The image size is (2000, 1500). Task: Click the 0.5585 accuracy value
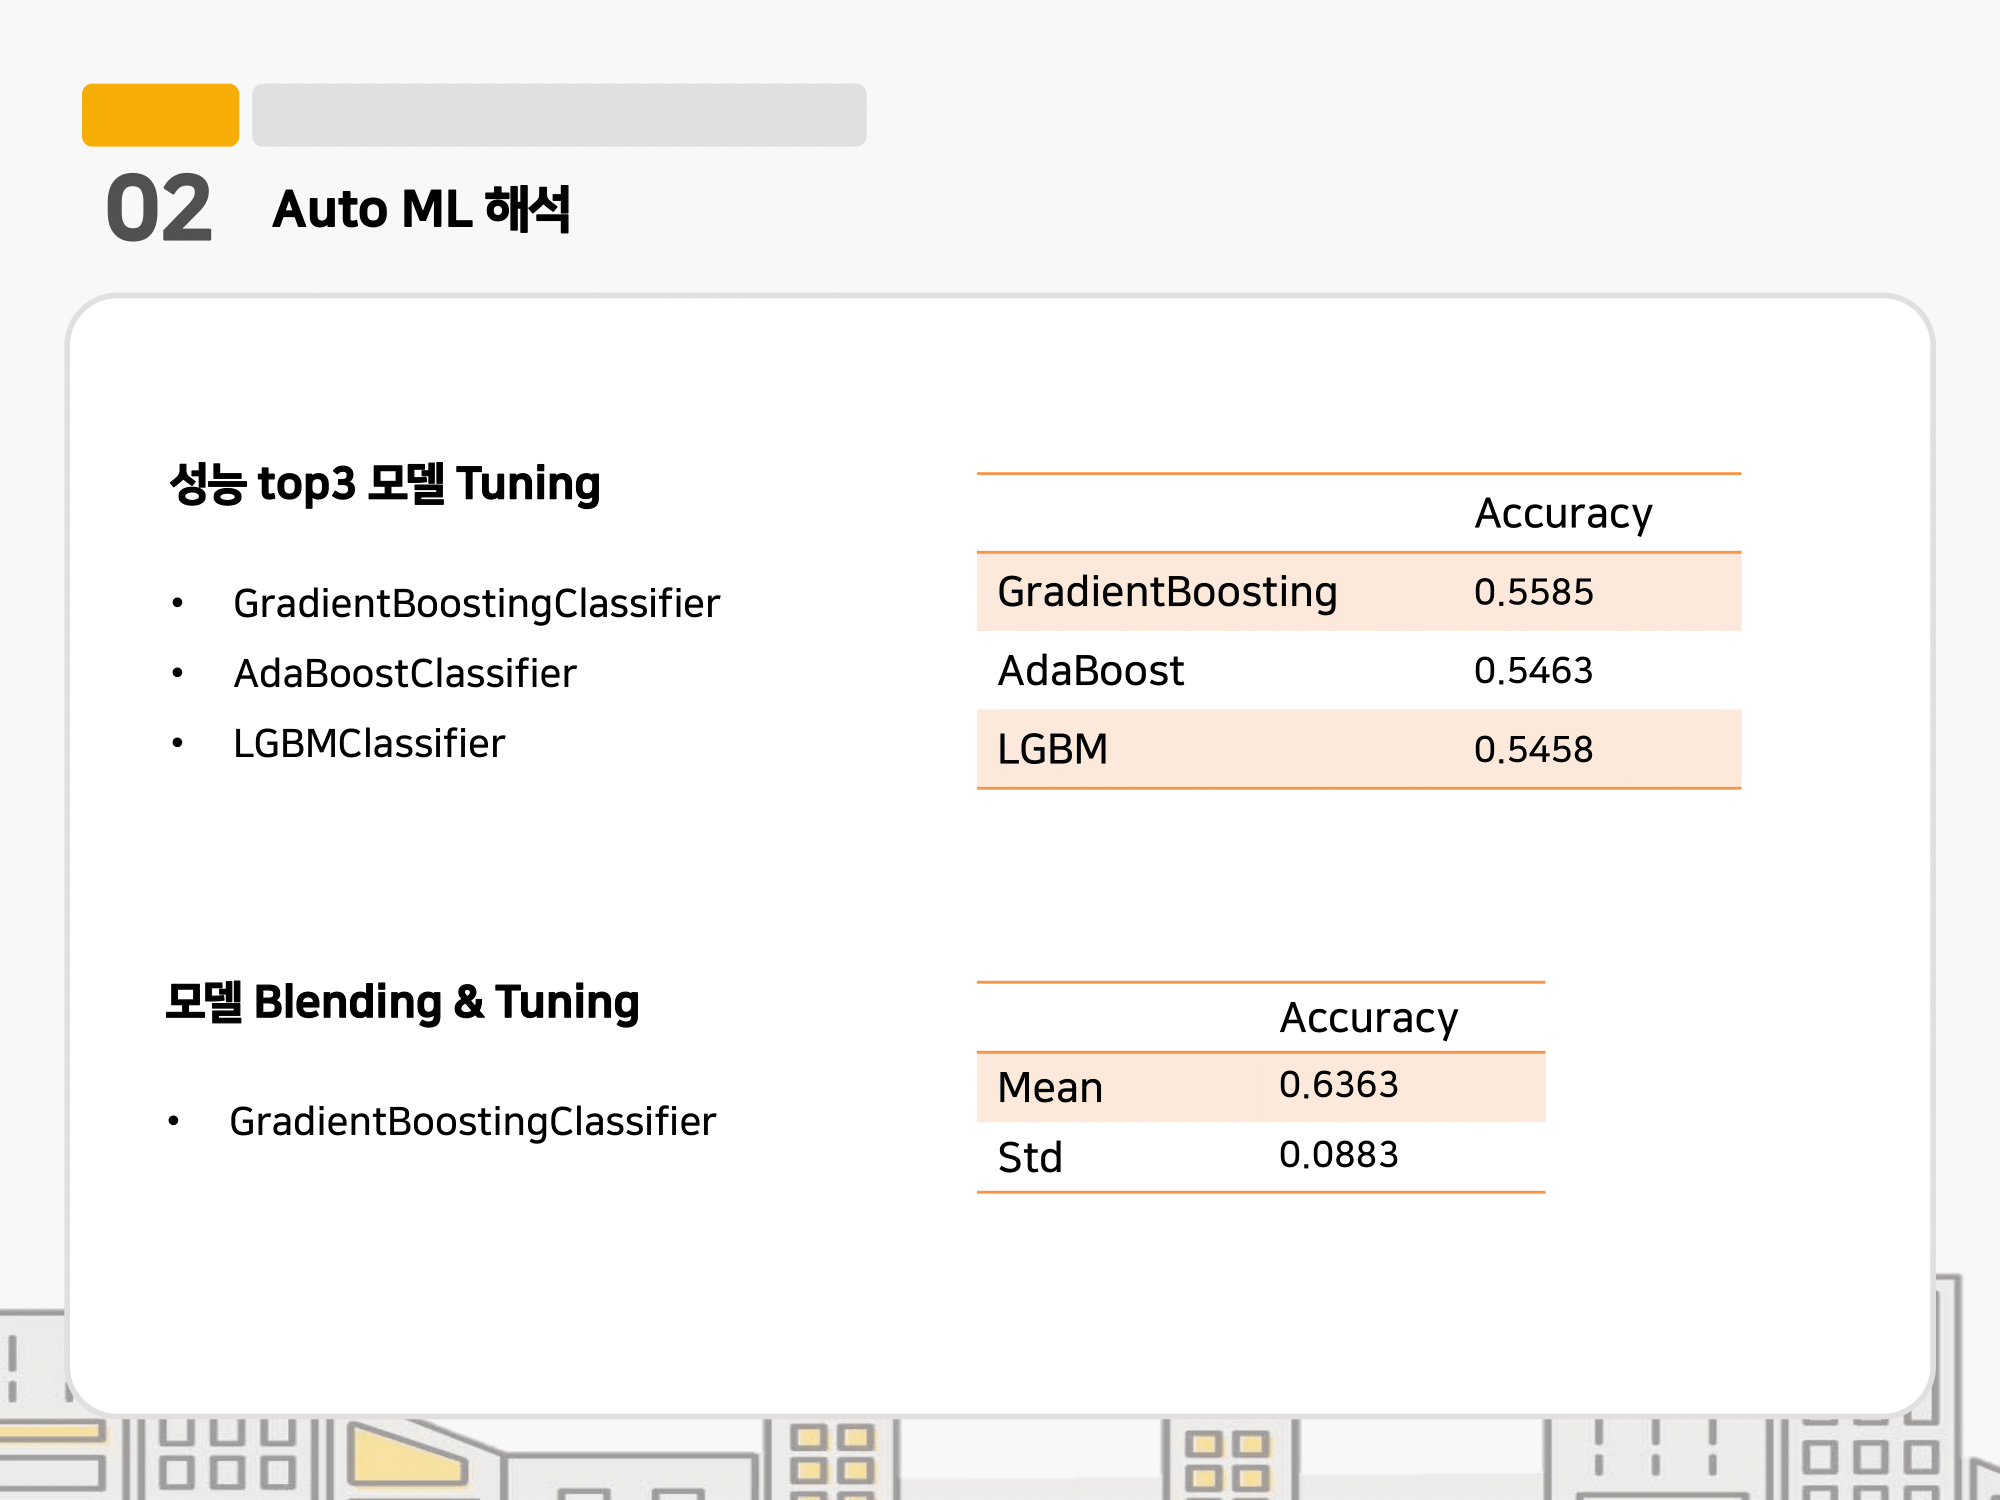[x=1533, y=591]
